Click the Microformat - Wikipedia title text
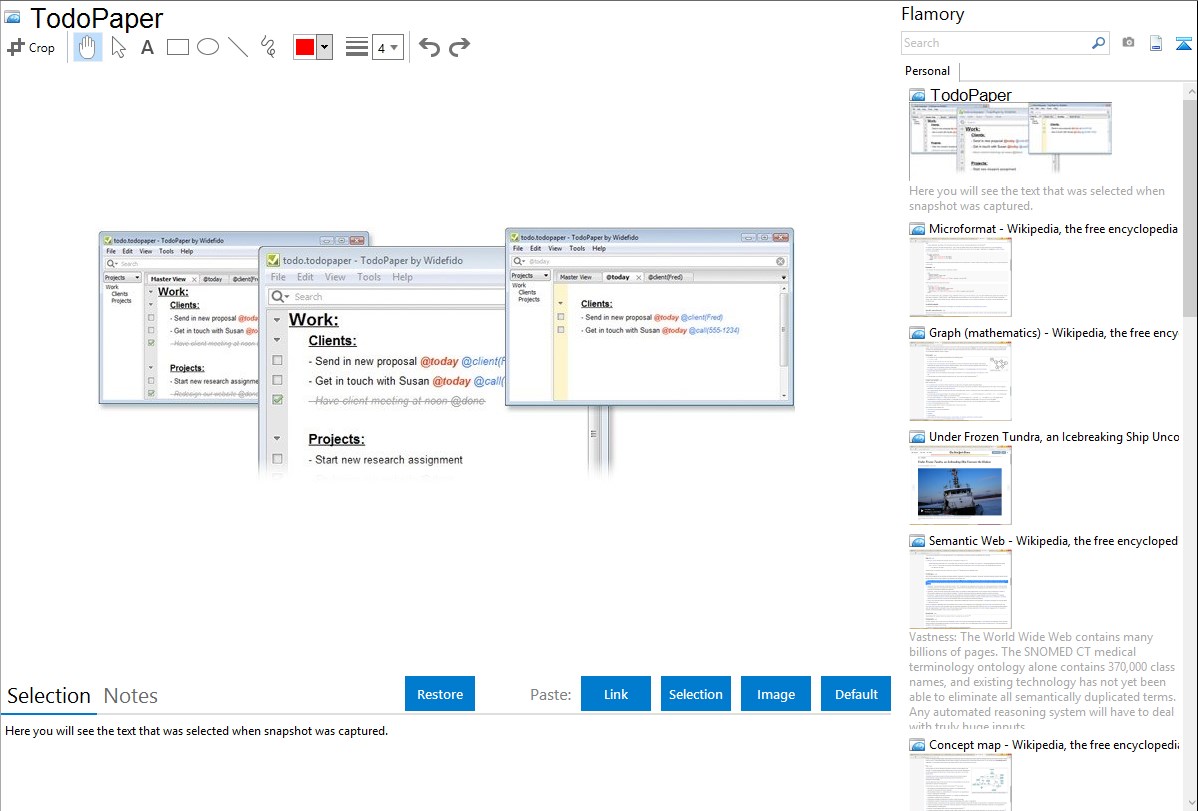Image resolution: width=1198 pixels, height=811 pixels. [1053, 229]
